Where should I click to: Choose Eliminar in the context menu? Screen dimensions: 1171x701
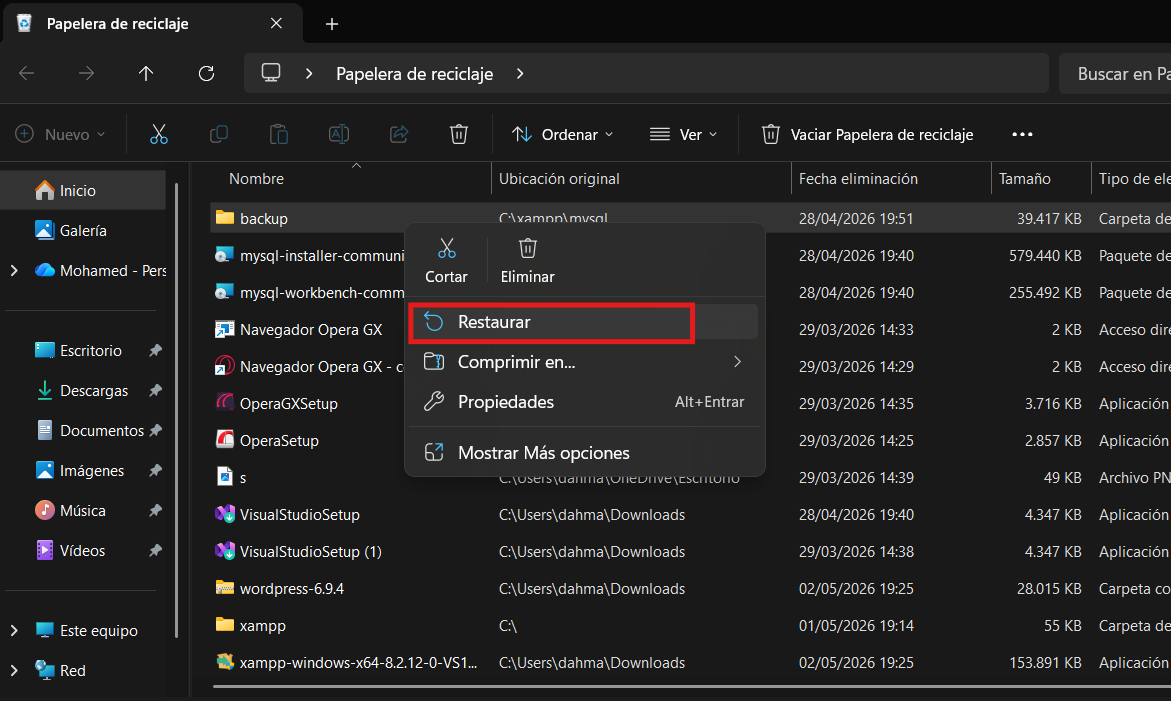pos(527,261)
